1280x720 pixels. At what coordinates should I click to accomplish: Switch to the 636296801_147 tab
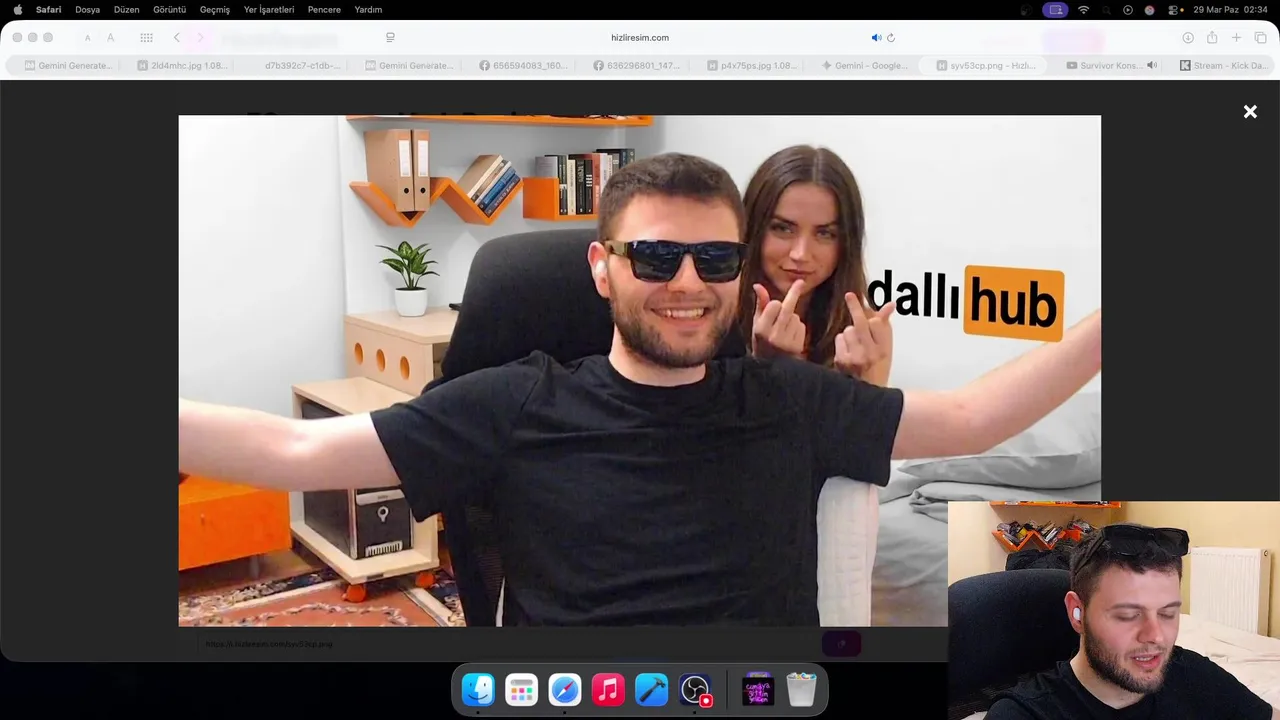[x=637, y=65]
